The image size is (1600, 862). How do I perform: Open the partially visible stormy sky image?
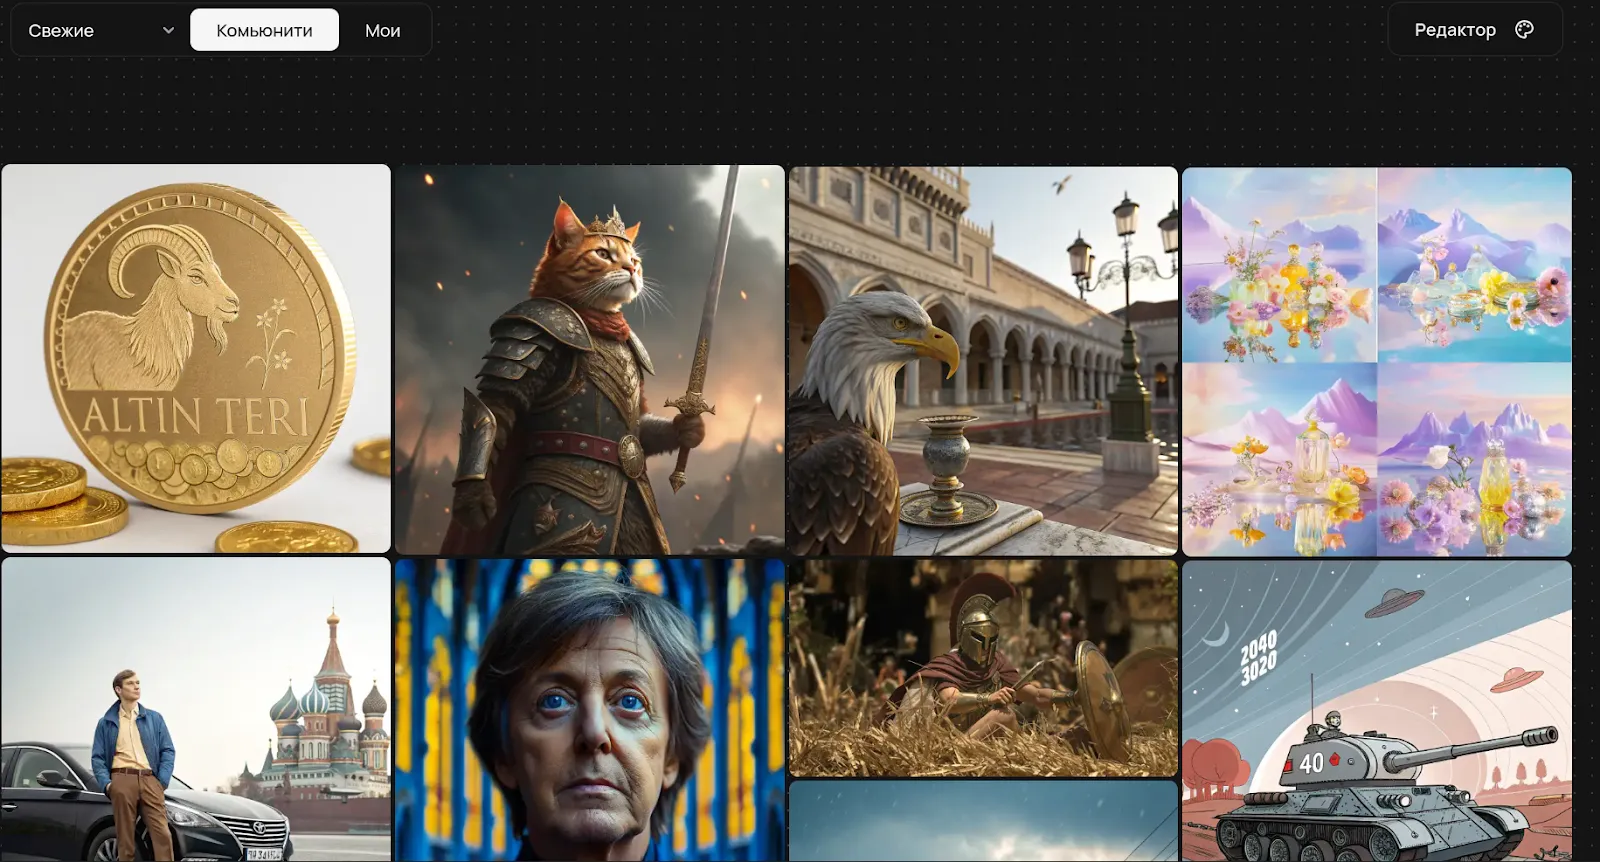pyautogui.click(x=983, y=821)
